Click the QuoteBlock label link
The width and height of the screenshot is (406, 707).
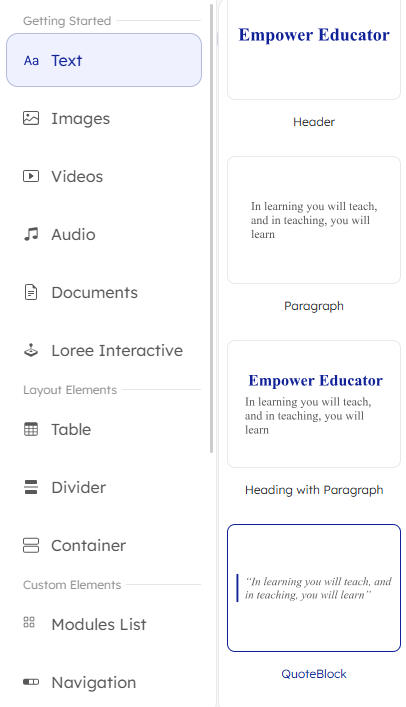coord(314,674)
